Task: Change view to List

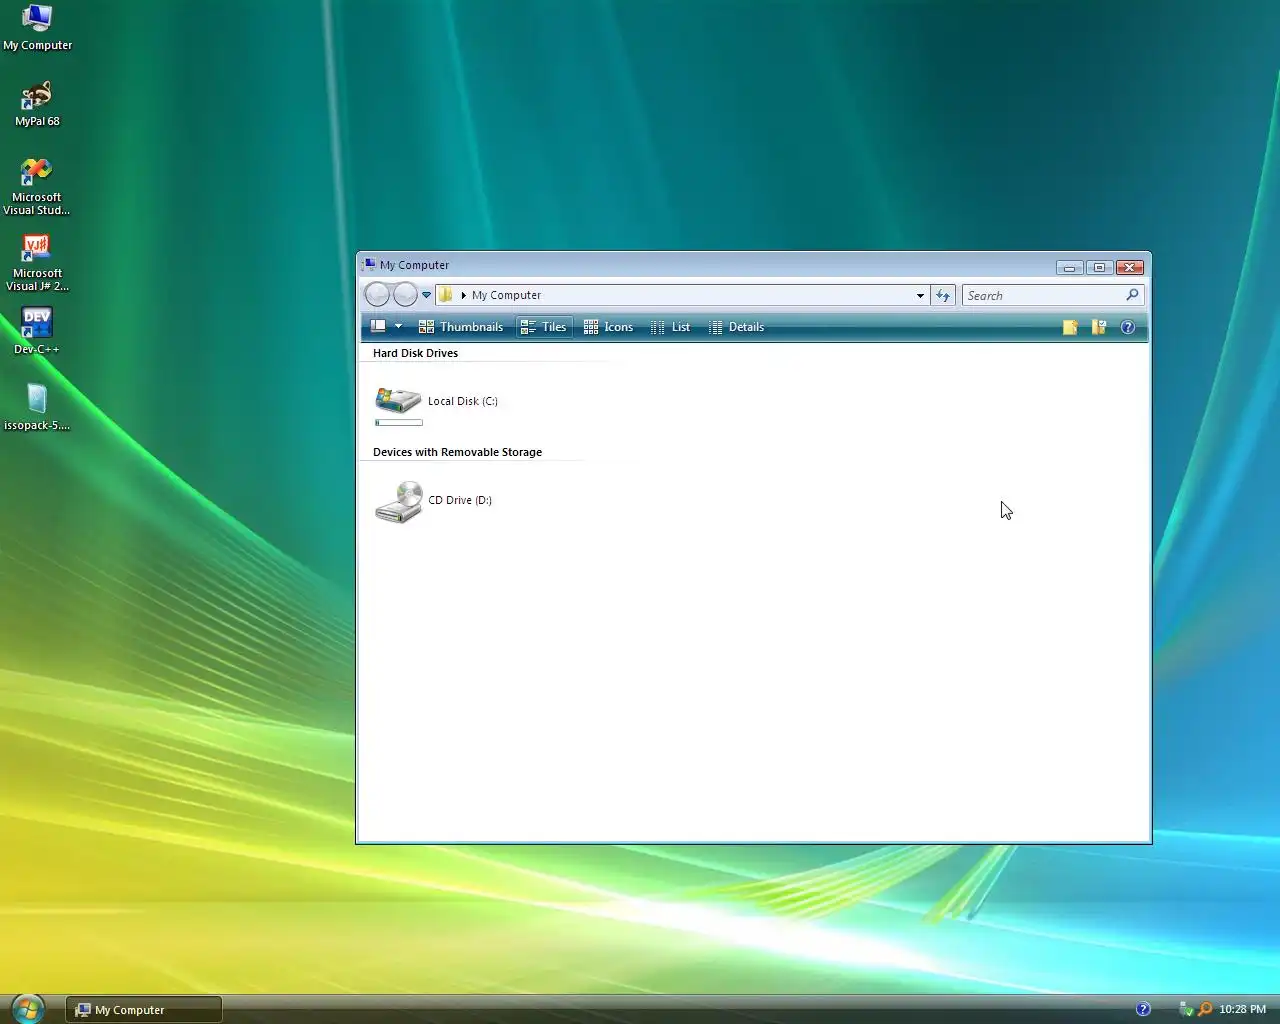Action: (670, 327)
